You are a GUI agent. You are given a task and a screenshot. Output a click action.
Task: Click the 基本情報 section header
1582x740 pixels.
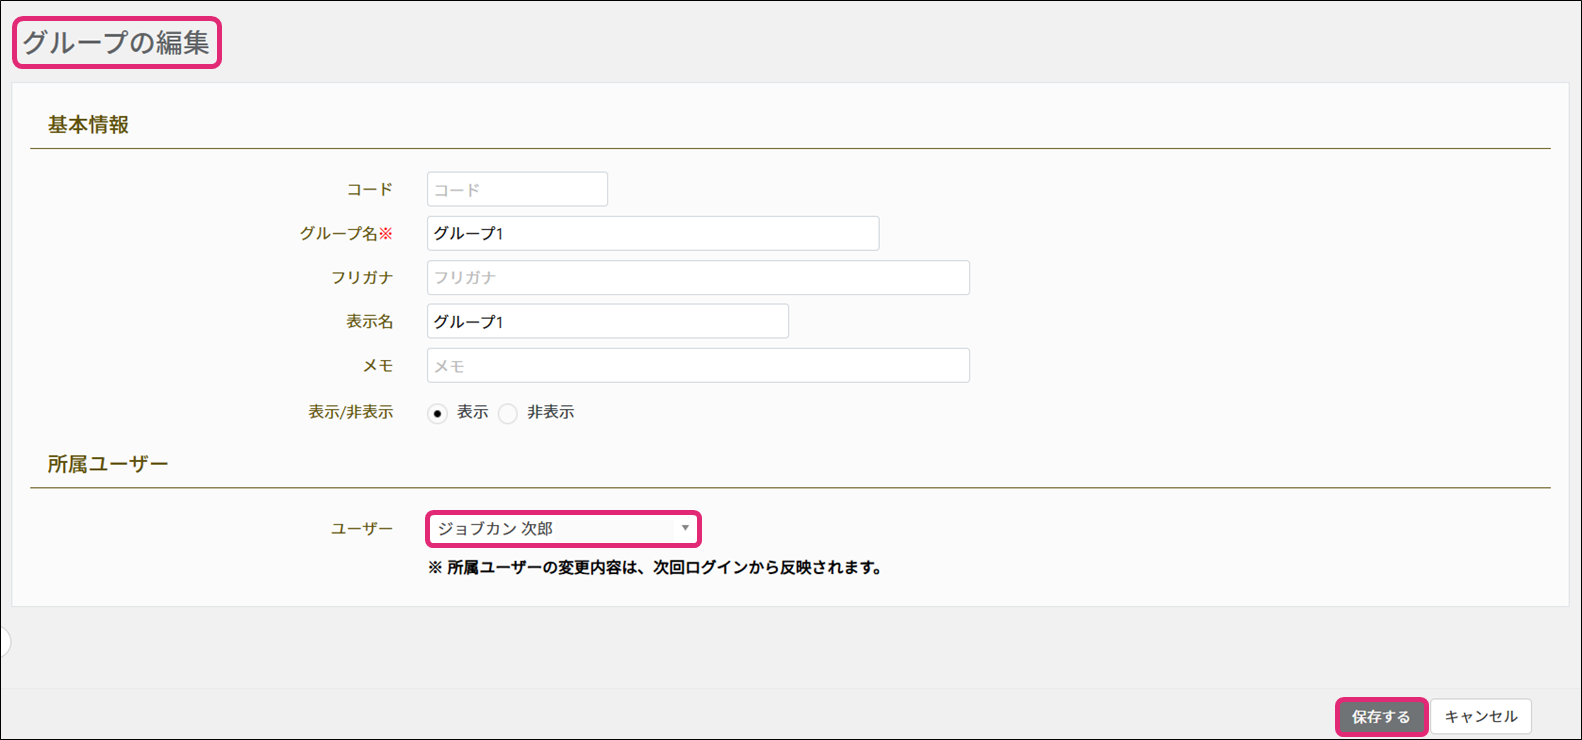pyautogui.click(x=88, y=125)
